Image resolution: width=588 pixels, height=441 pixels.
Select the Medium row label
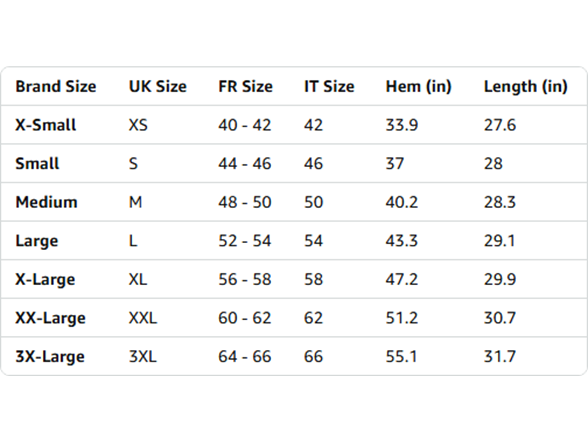click(46, 202)
